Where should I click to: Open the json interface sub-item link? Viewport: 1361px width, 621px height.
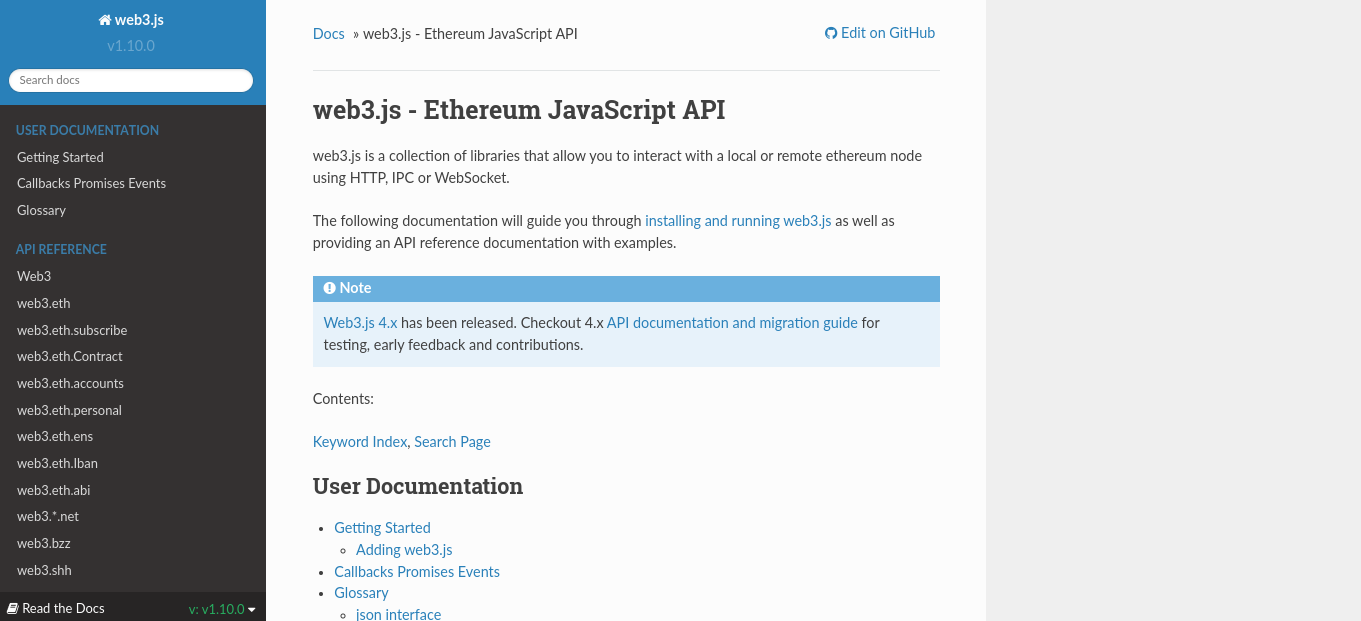(x=398, y=614)
